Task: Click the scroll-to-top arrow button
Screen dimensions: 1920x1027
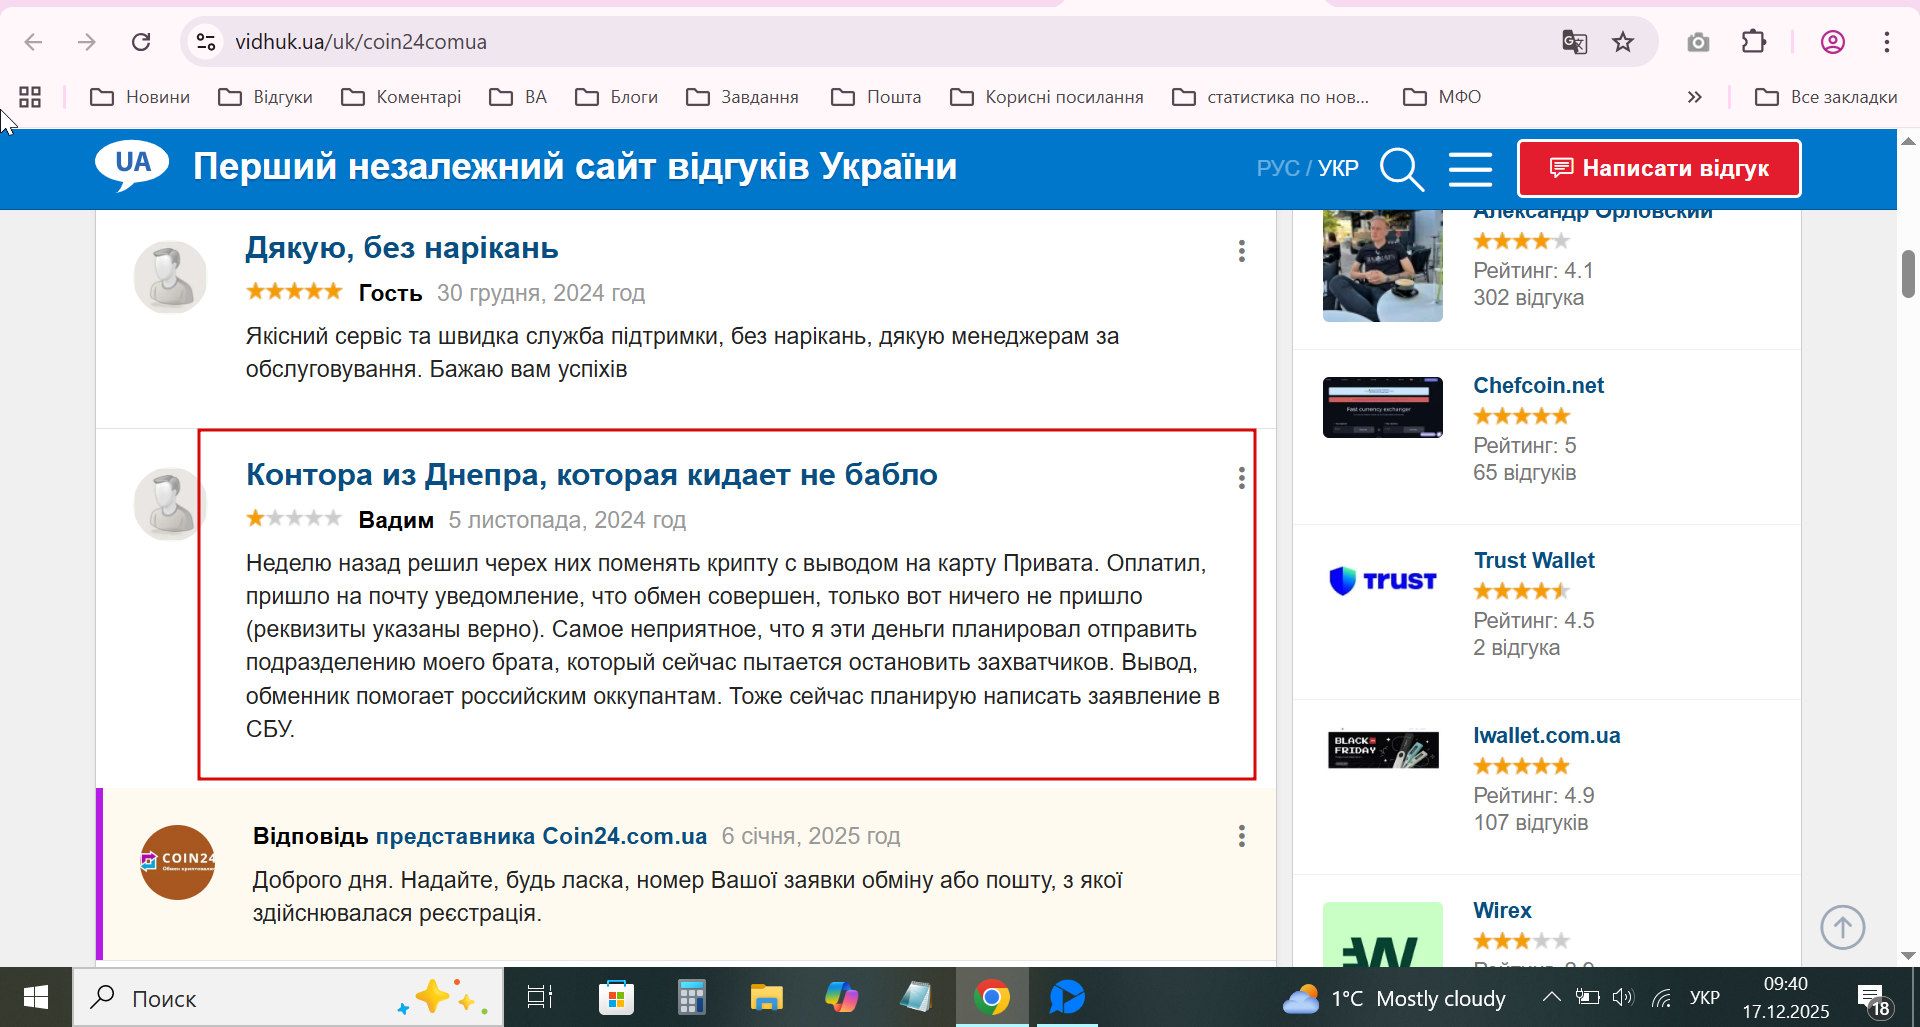Action: [1842, 927]
